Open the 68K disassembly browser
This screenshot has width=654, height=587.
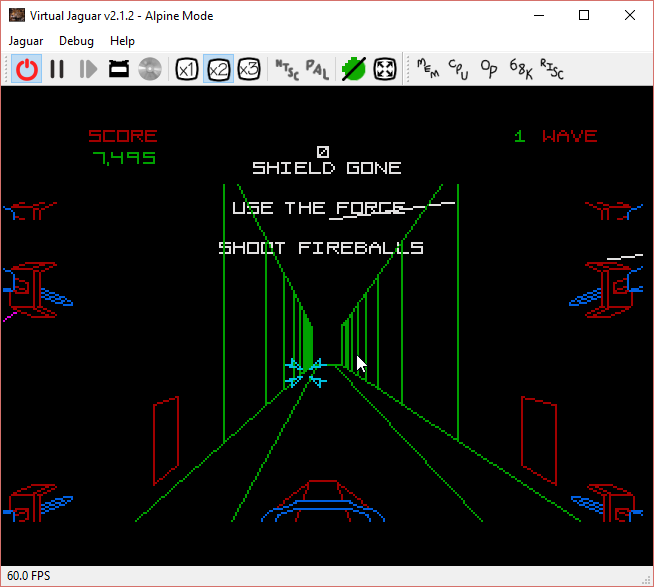520,69
